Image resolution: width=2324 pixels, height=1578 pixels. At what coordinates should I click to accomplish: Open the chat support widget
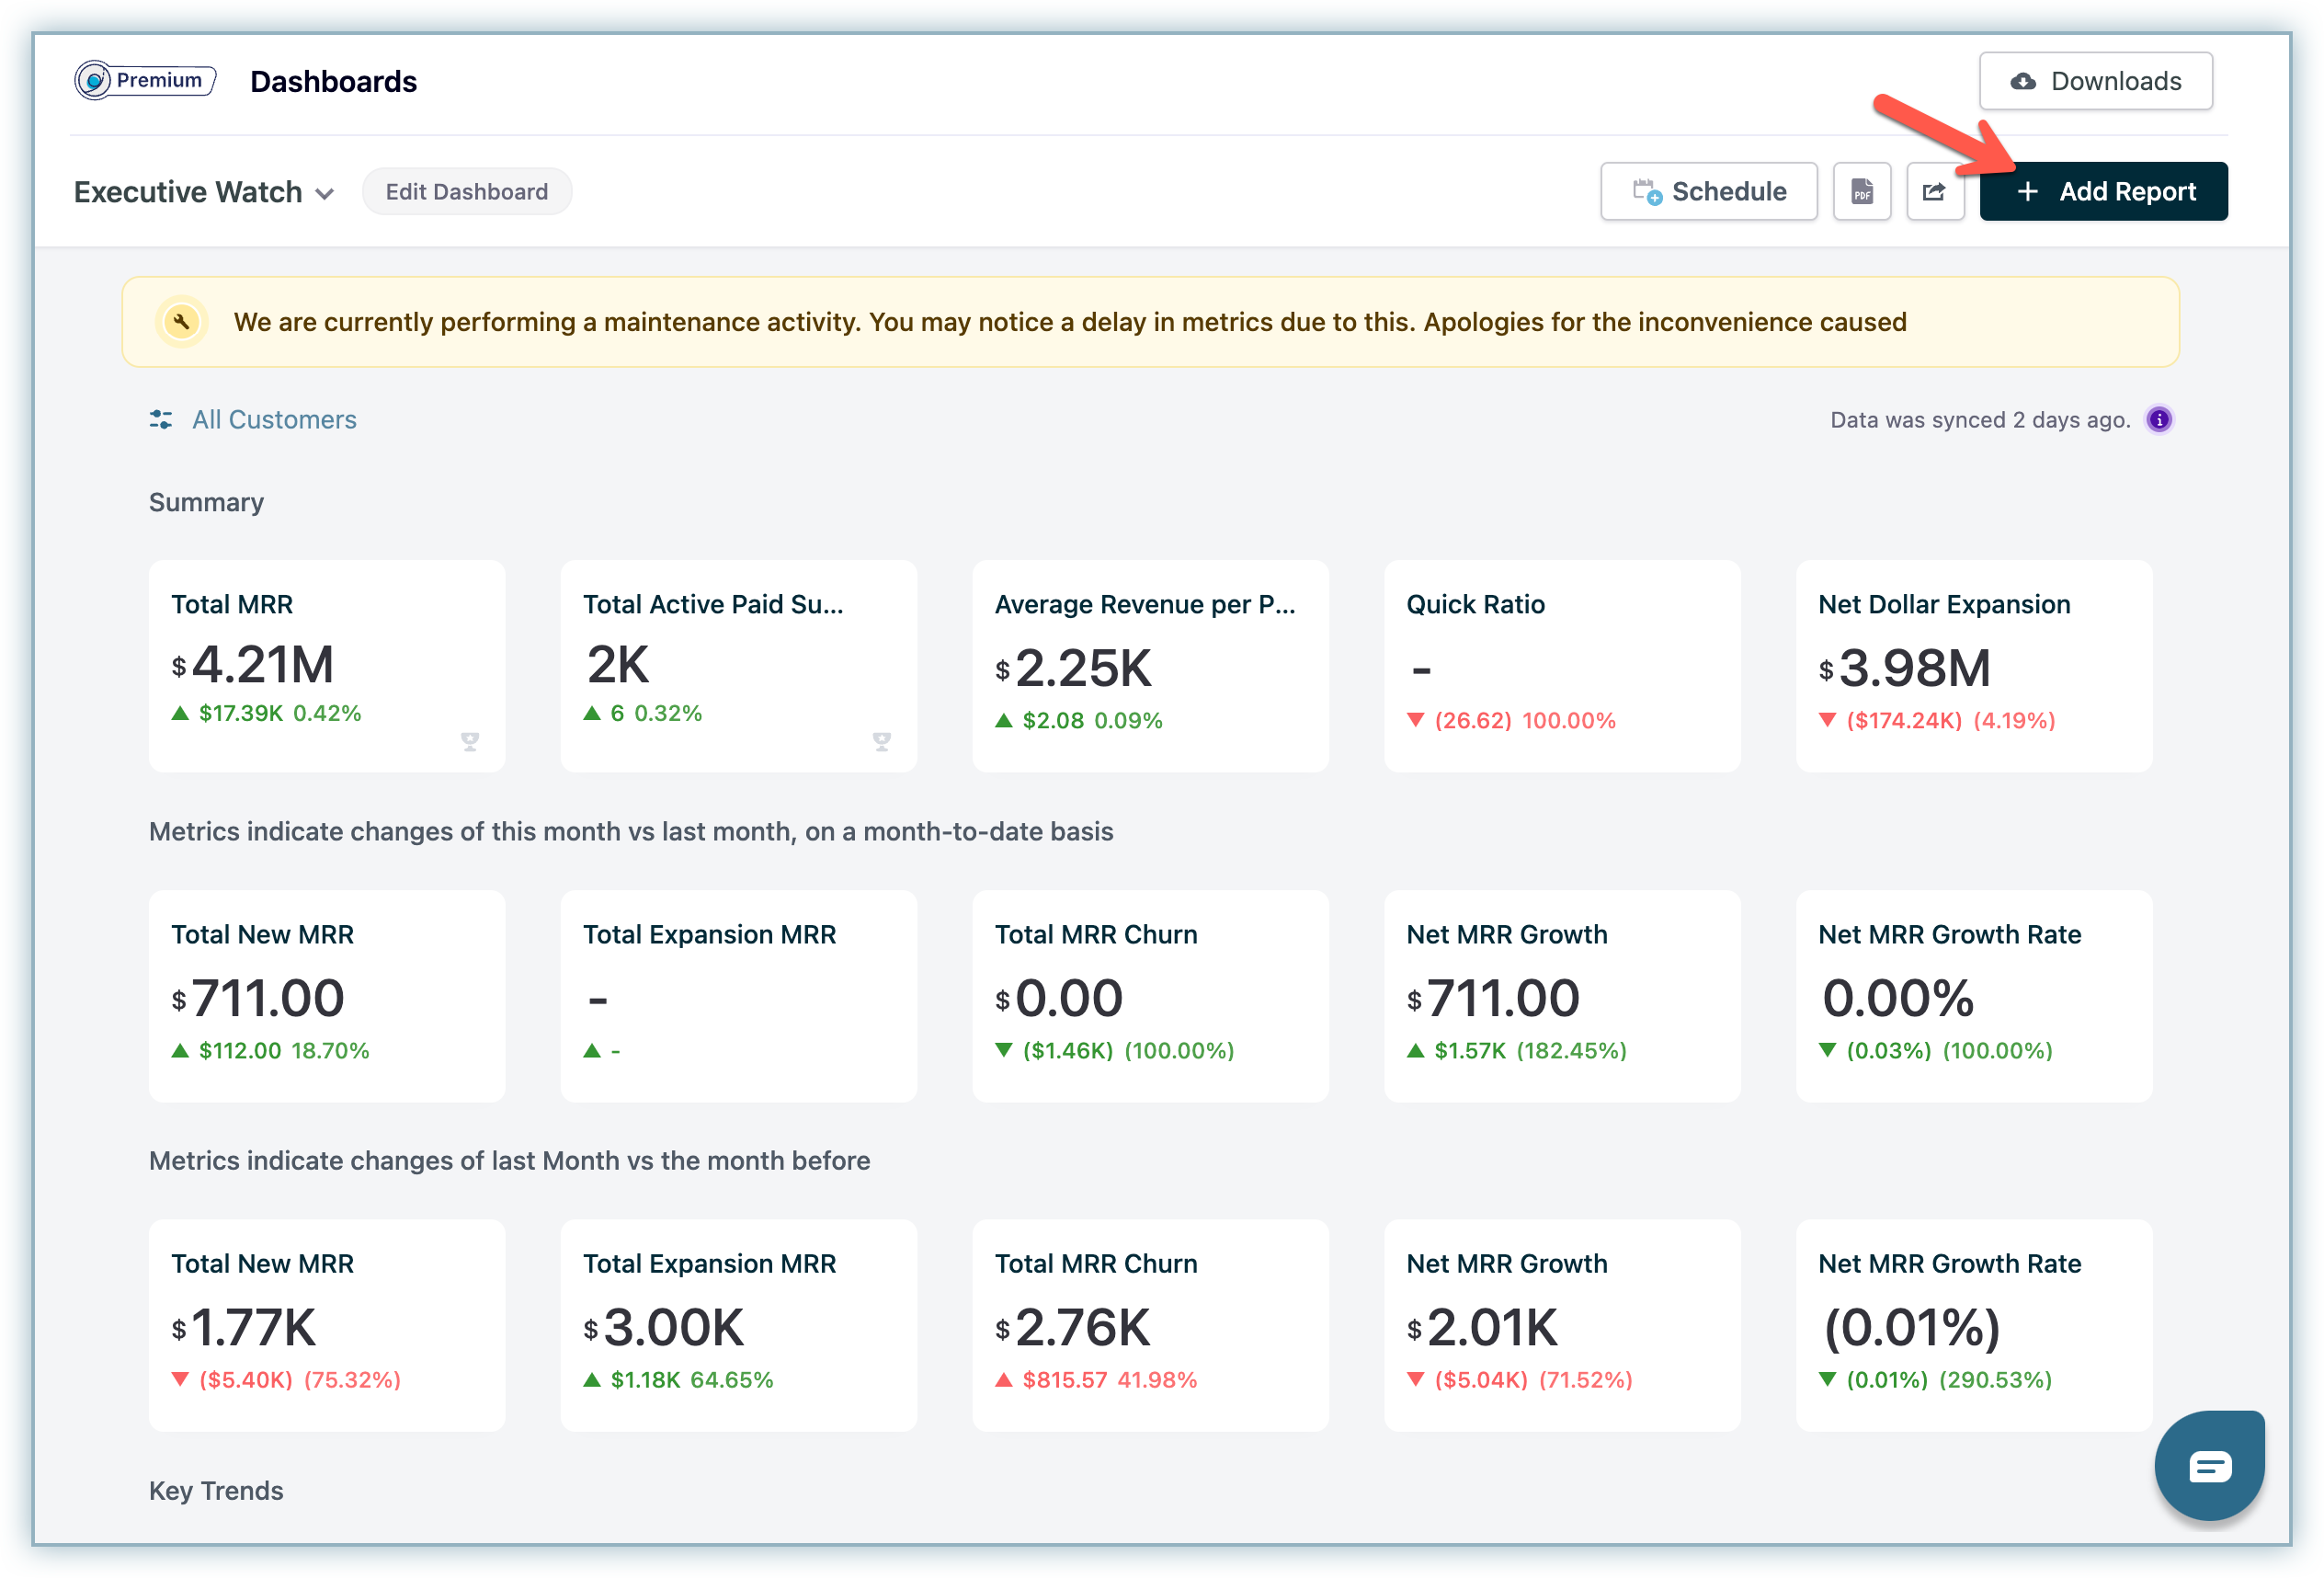(x=2208, y=1466)
